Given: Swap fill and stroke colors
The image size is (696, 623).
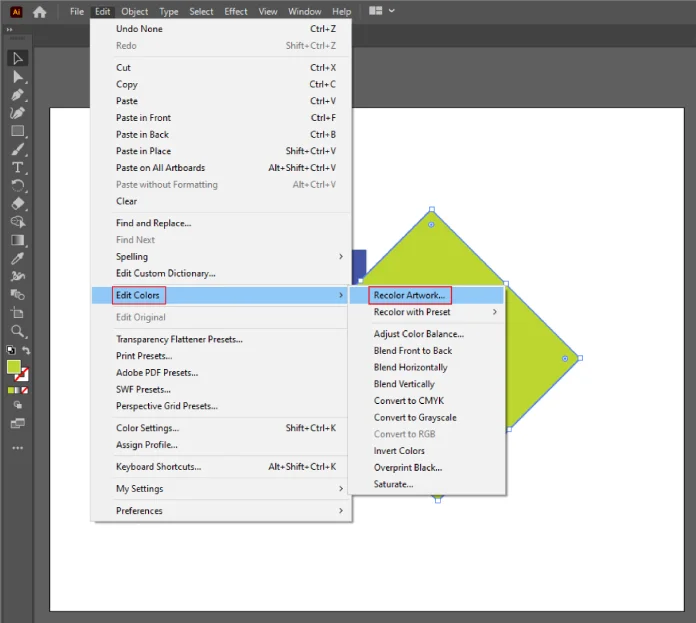Looking at the screenshot, I should click(x=27, y=351).
